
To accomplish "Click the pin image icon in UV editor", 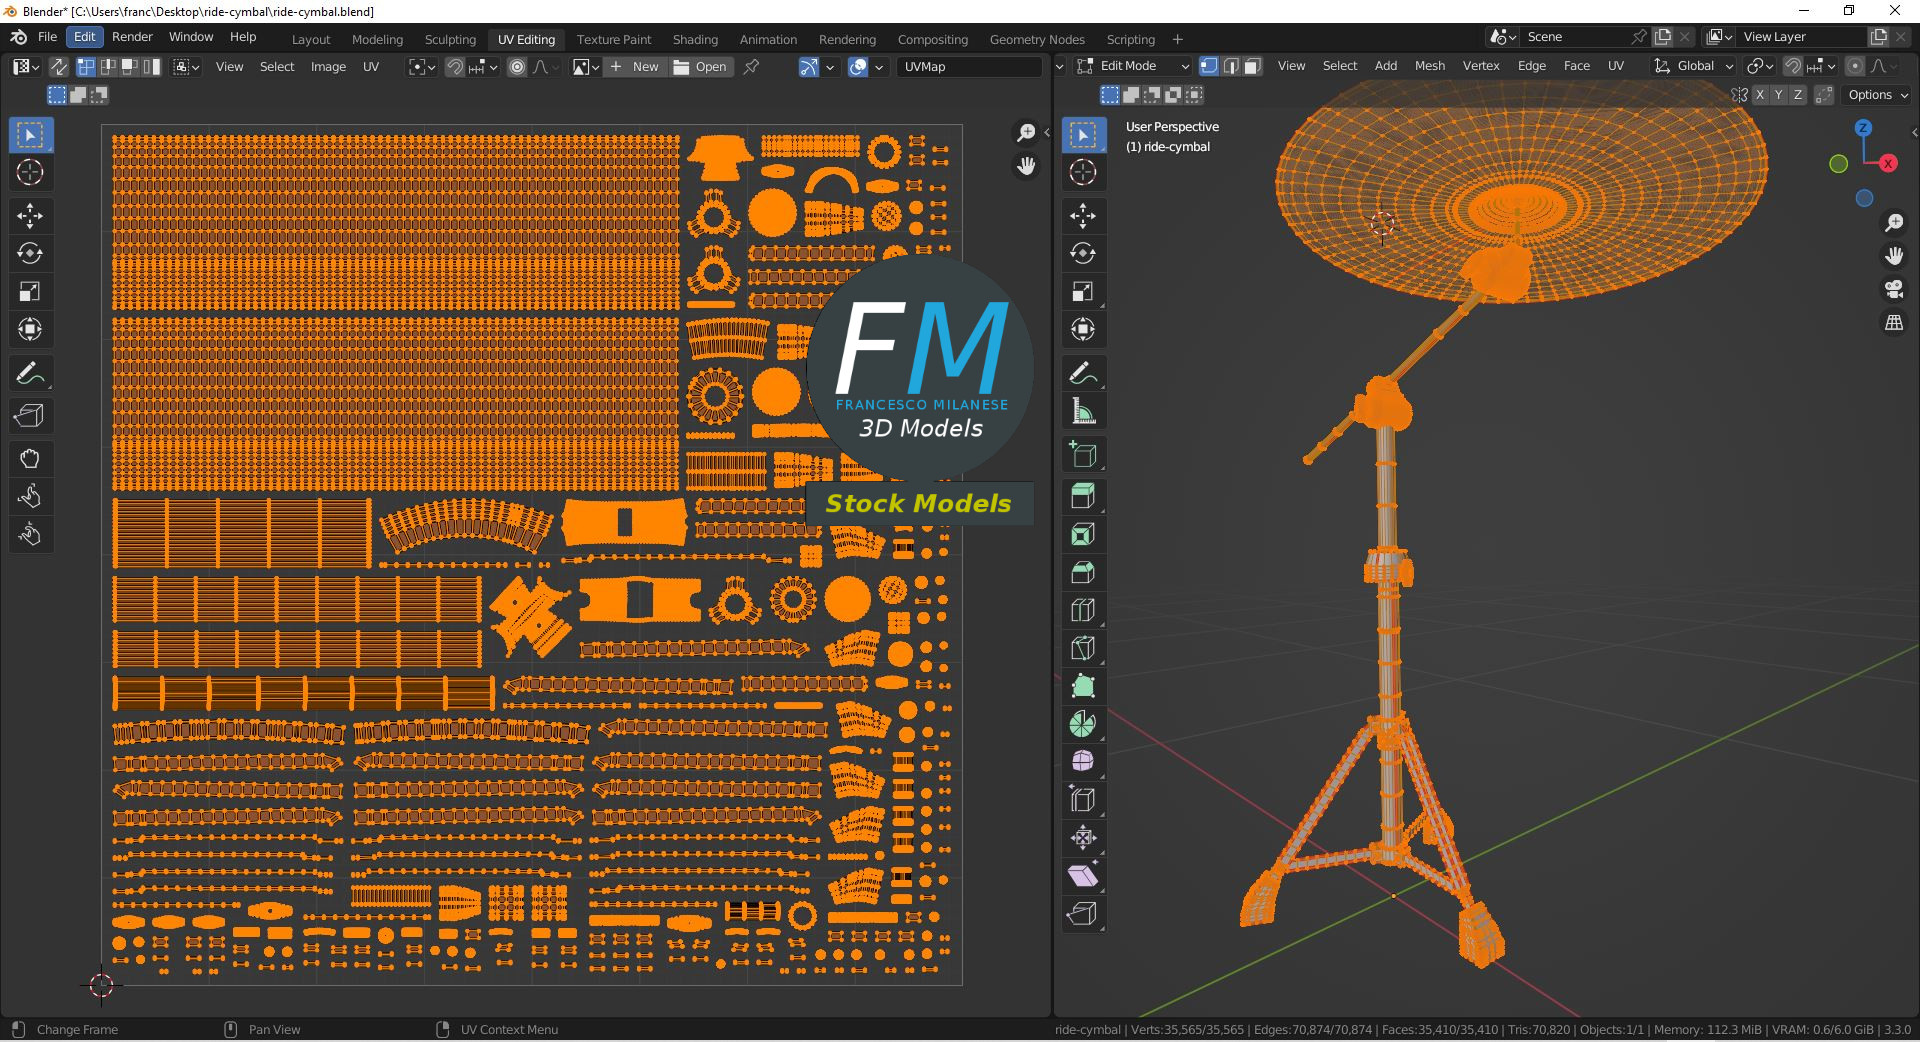I will point(752,67).
